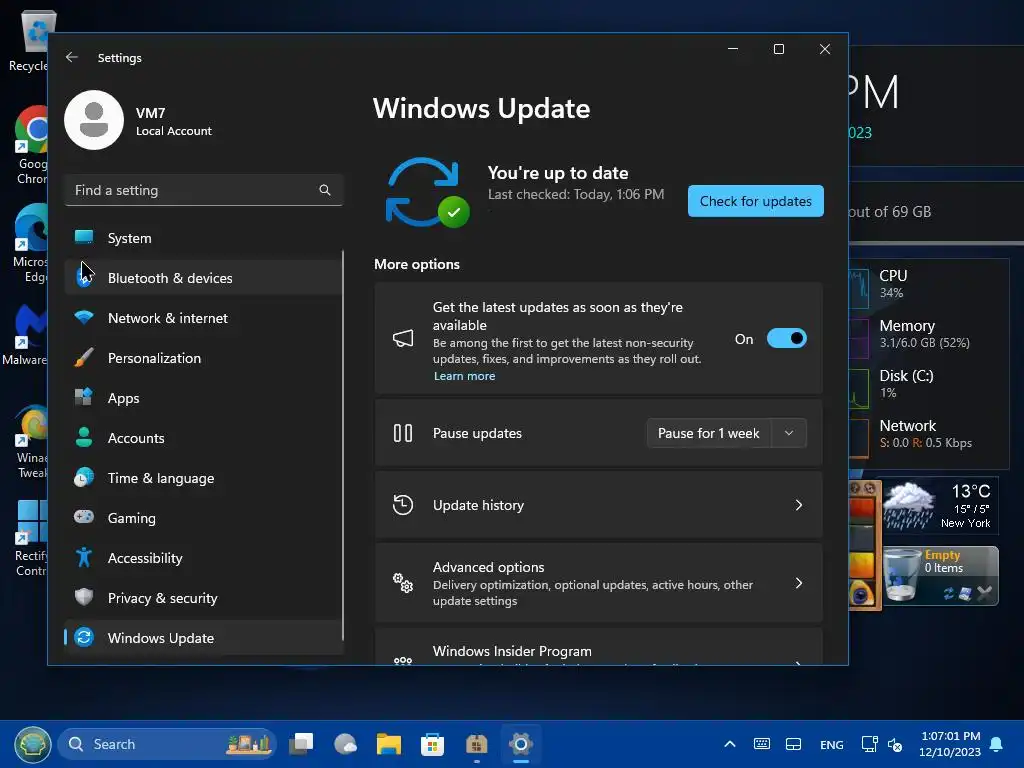Click the Accessibility figure icon

tap(84, 557)
